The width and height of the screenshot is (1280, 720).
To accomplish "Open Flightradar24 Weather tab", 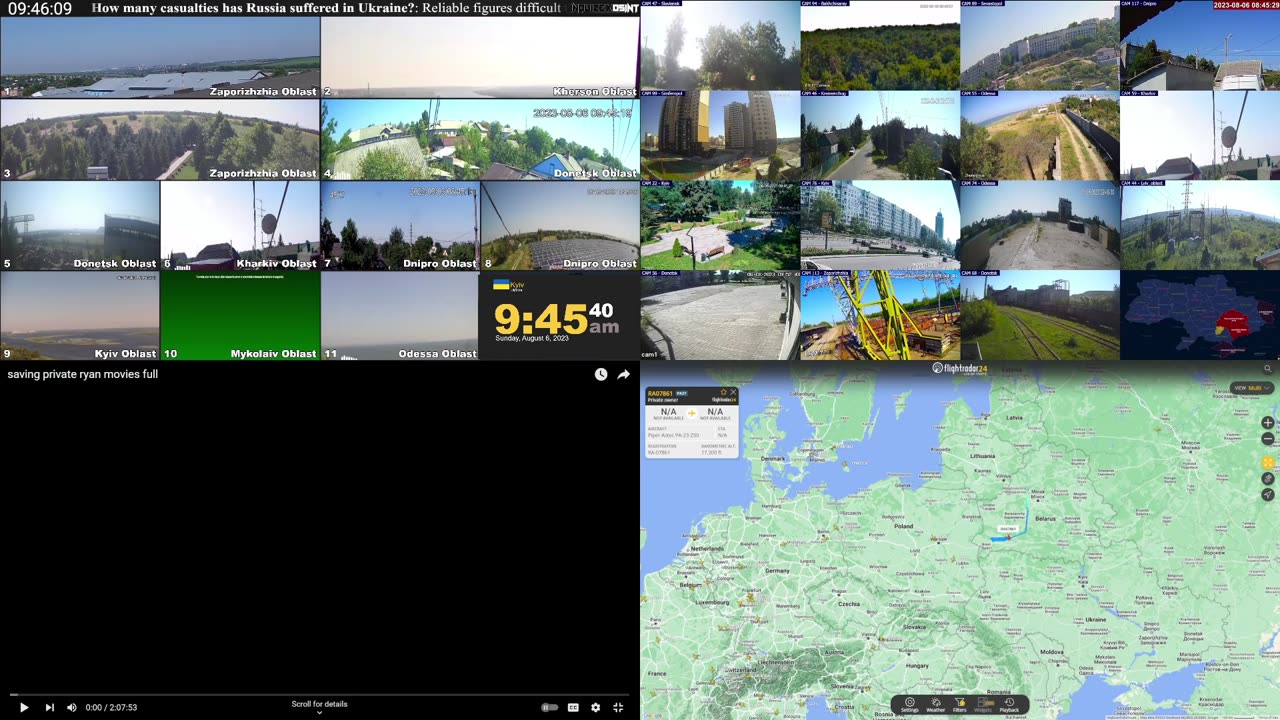I will [x=935, y=705].
